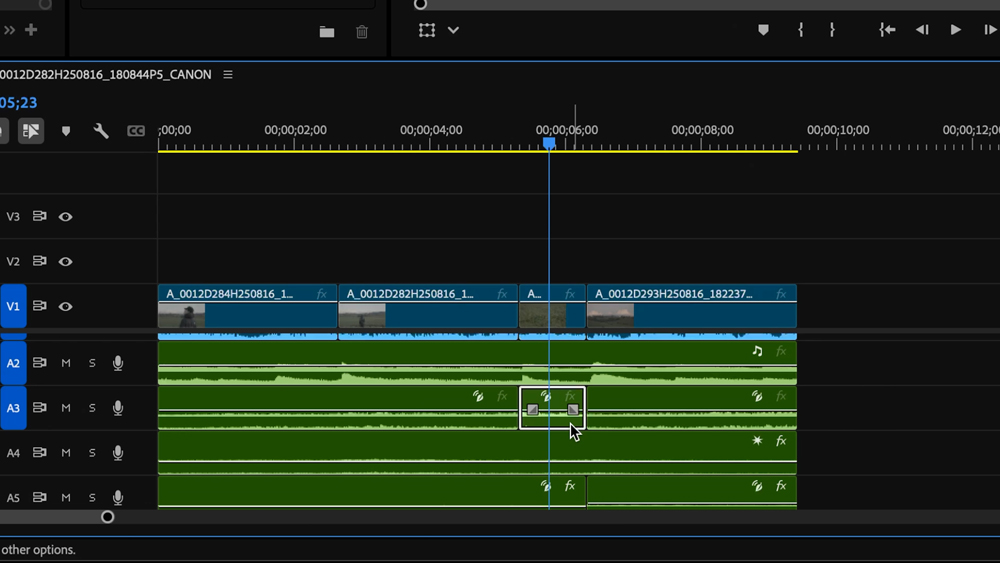Select the 0012D282H250816 sequence tab

[x=105, y=75]
